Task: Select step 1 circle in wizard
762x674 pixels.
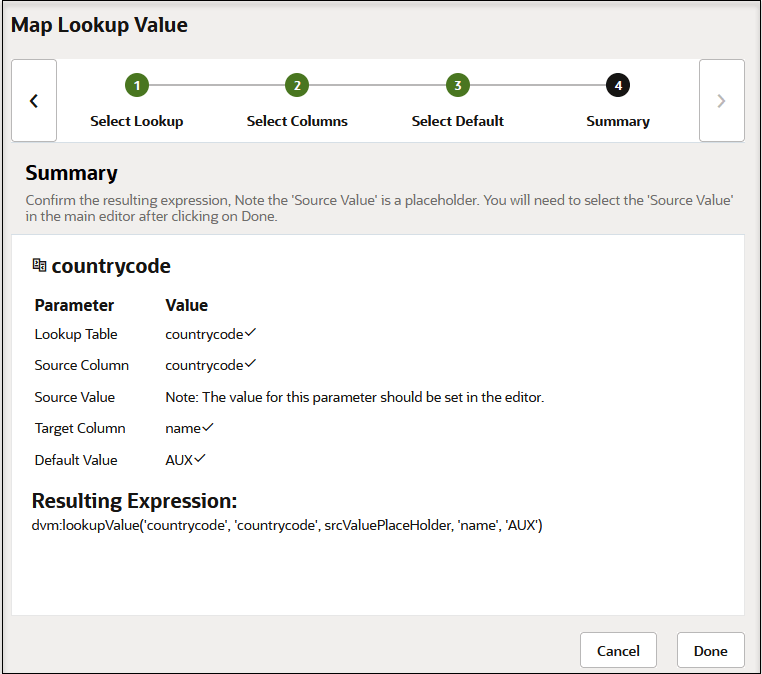Action: pyautogui.click(x=137, y=86)
